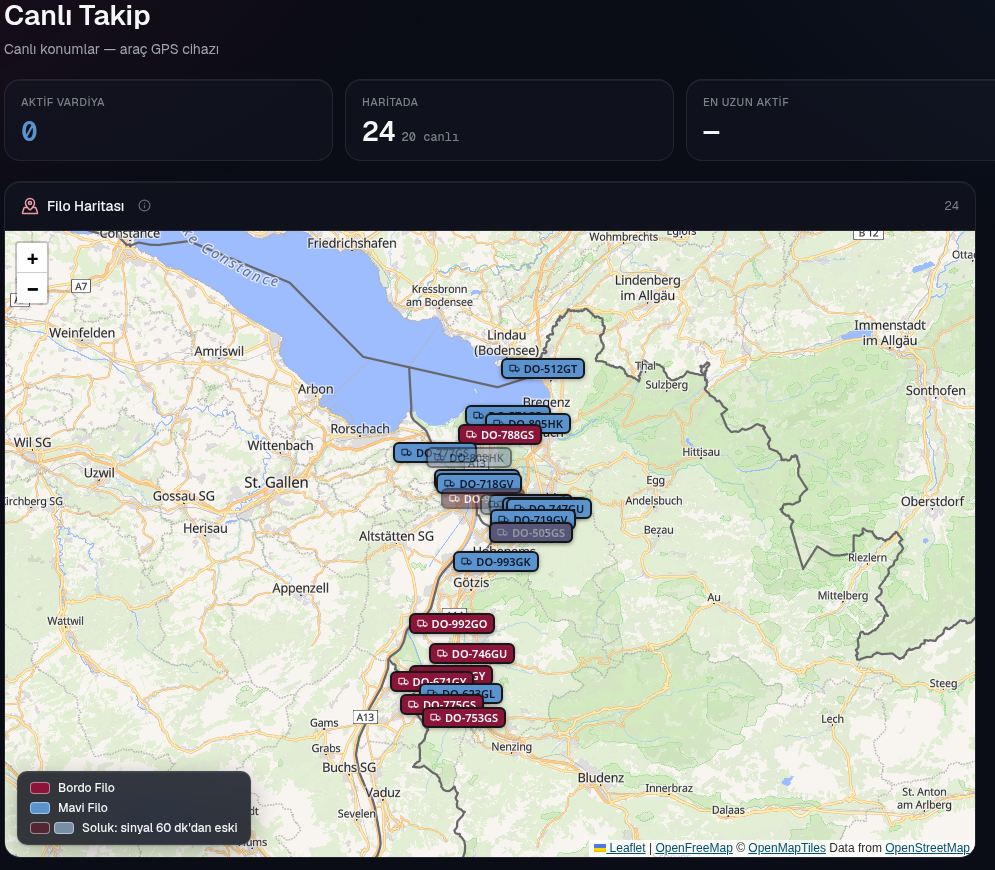995x870 pixels.
Task: Zoom out on the fleet map
Action: click(x=32, y=289)
